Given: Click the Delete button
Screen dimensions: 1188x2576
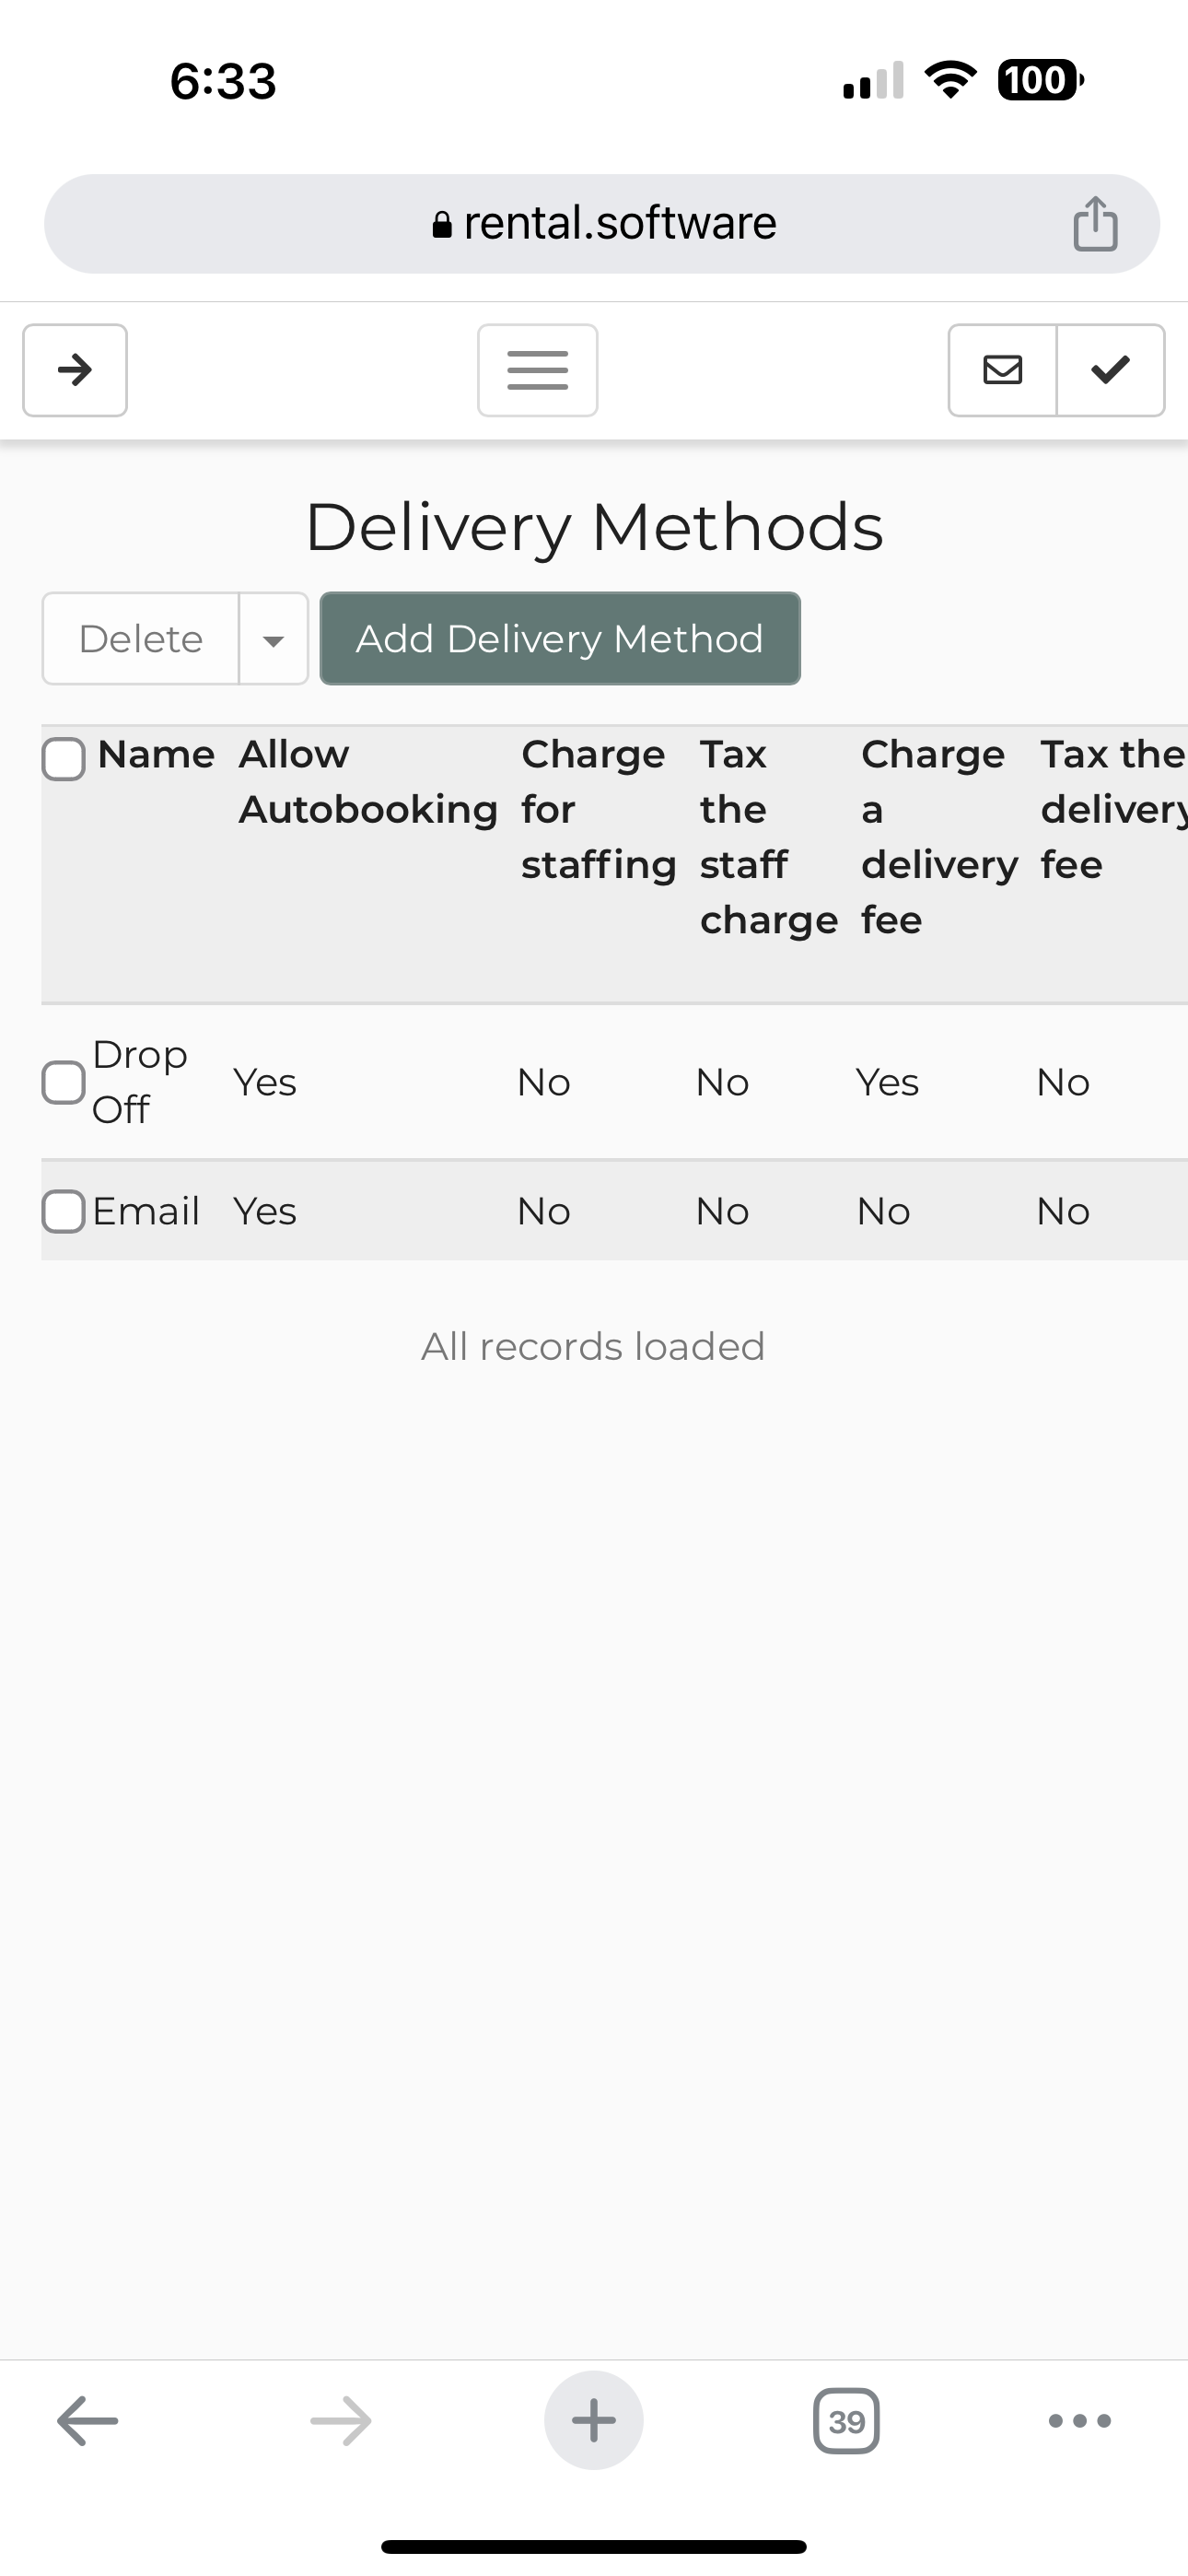Looking at the screenshot, I should (x=141, y=639).
